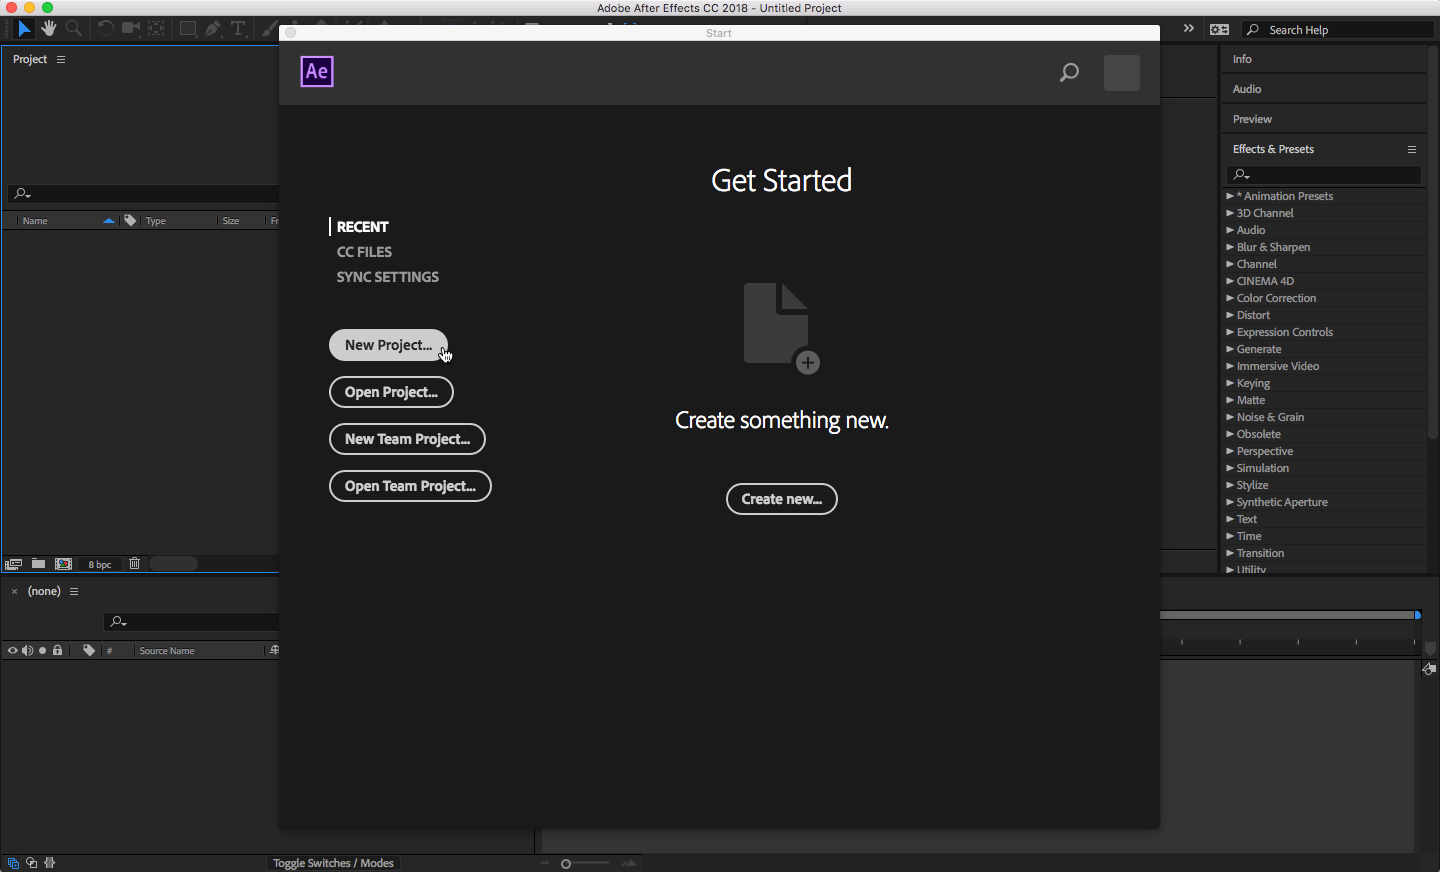Click the Interpret Footage icon in Project panel
The width and height of the screenshot is (1440, 872).
coord(14,564)
